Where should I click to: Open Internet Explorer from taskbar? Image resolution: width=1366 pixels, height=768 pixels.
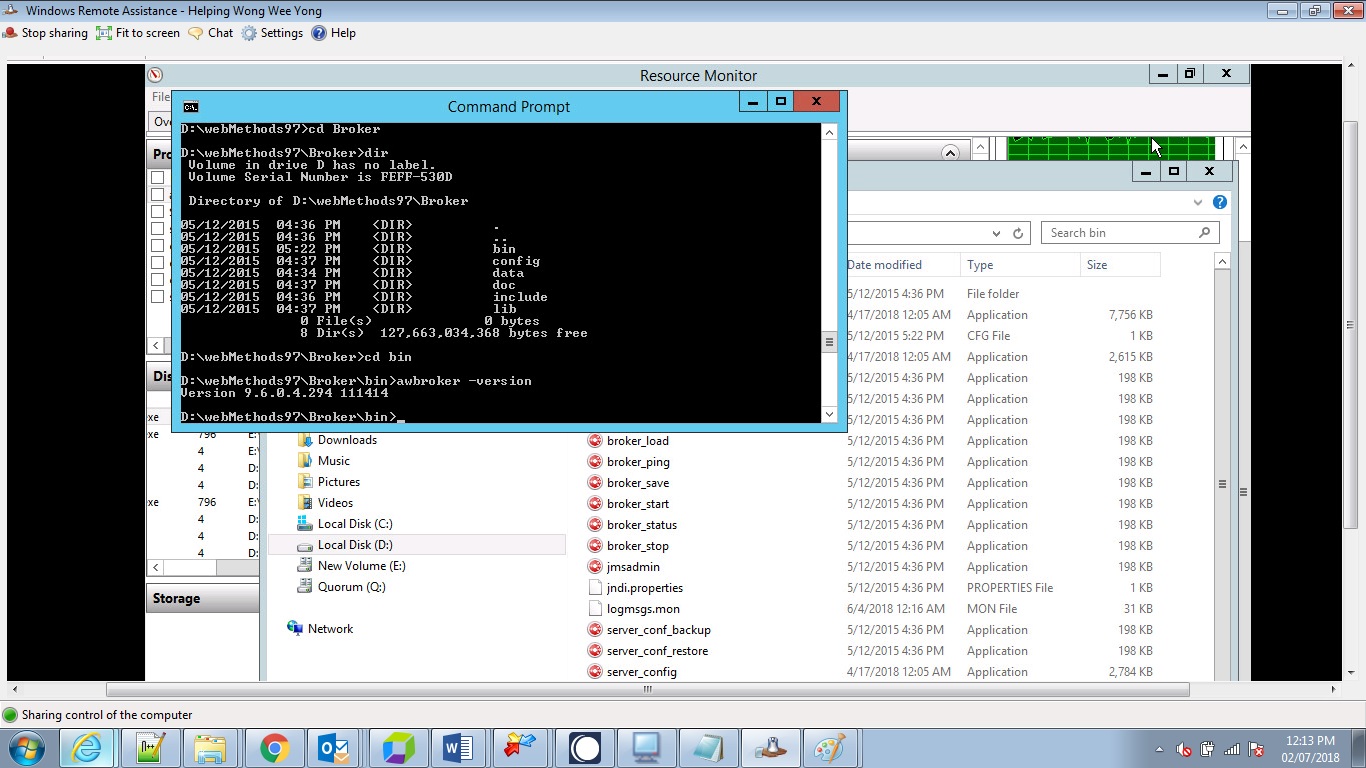[x=86, y=748]
